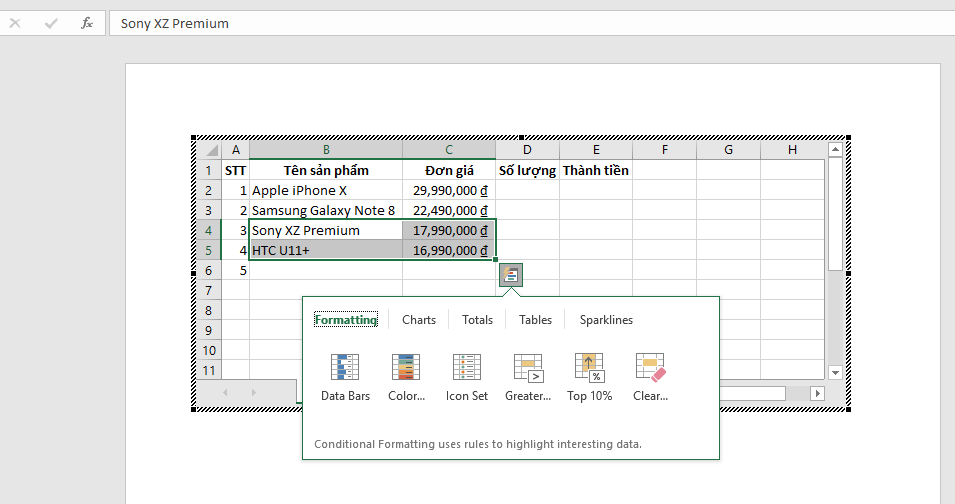Click the Quick Analysis button
The height and width of the screenshot is (504, 955).
coord(511,275)
